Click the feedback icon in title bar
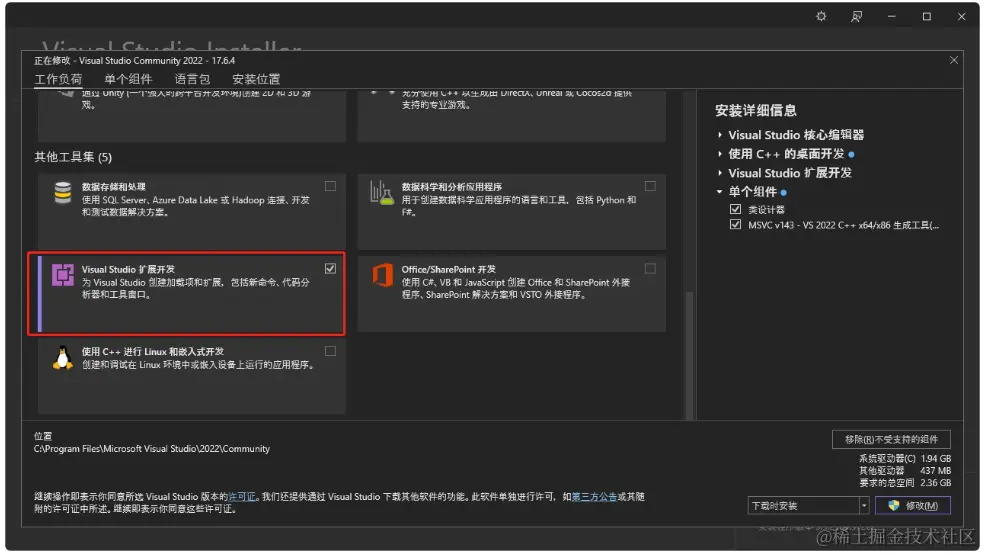Viewport: 984px width, 555px height. coord(856,16)
